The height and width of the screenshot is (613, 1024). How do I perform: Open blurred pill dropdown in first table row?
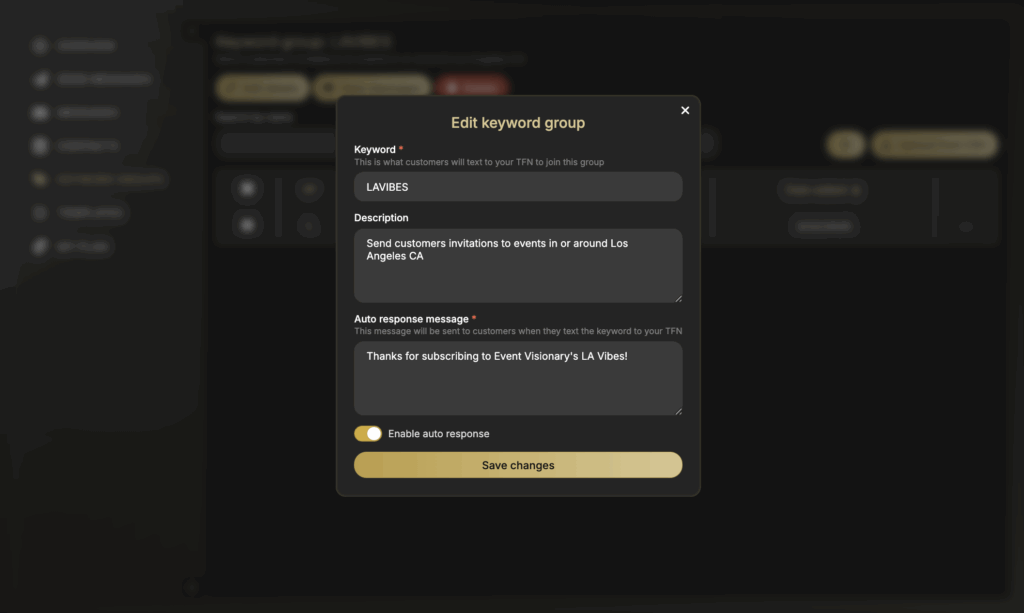(823, 190)
